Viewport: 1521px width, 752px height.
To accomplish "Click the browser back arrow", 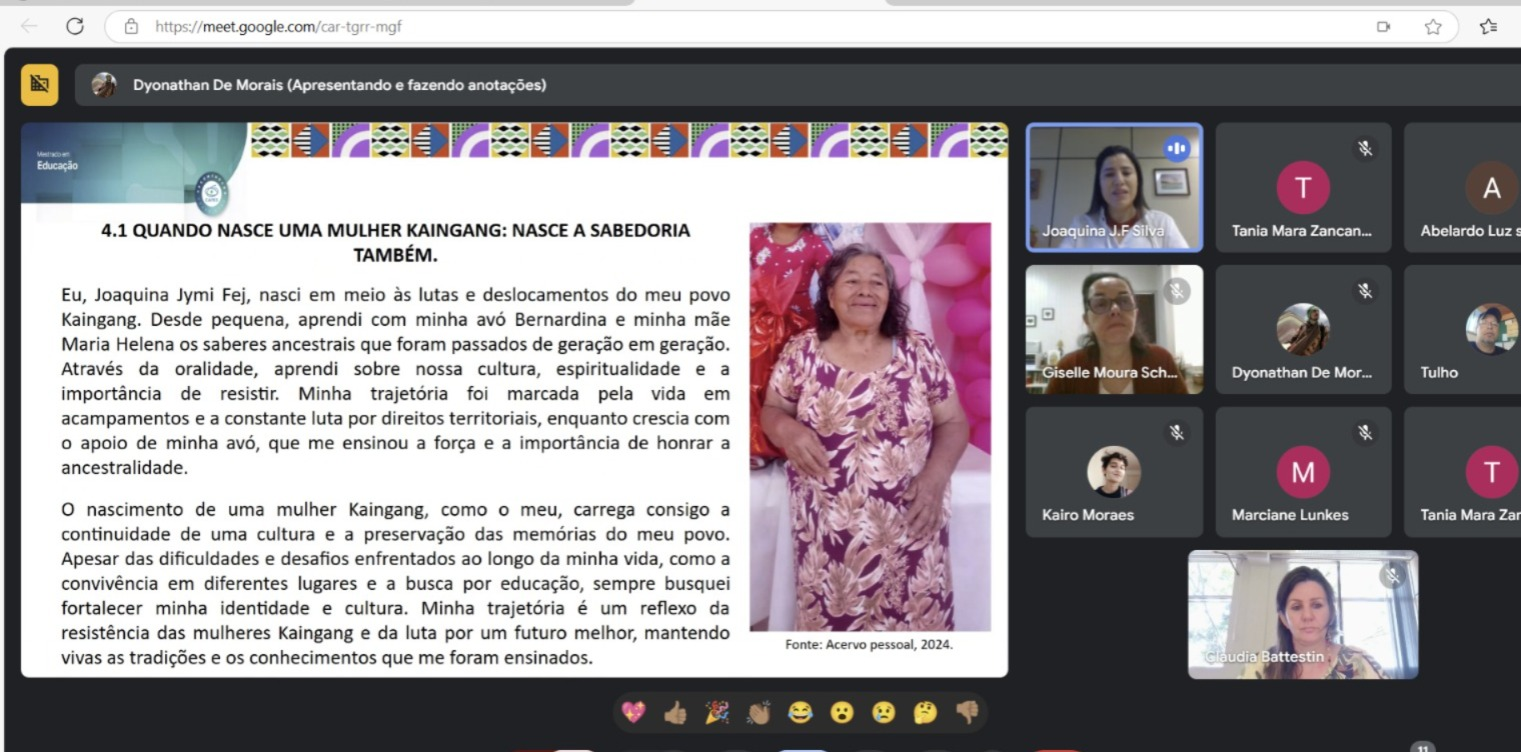I will click(29, 27).
